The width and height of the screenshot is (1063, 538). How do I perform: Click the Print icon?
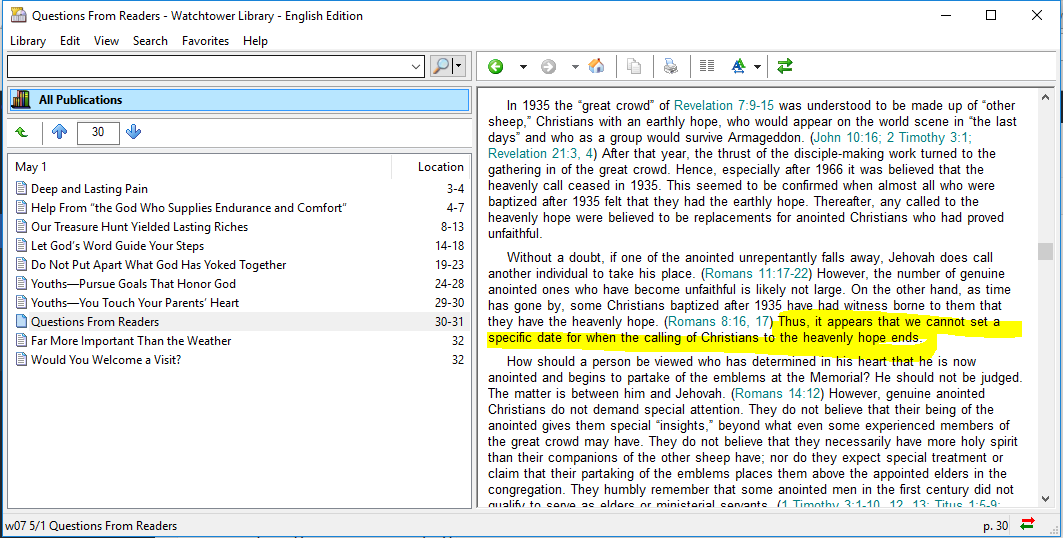pyautogui.click(x=671, y=66)
